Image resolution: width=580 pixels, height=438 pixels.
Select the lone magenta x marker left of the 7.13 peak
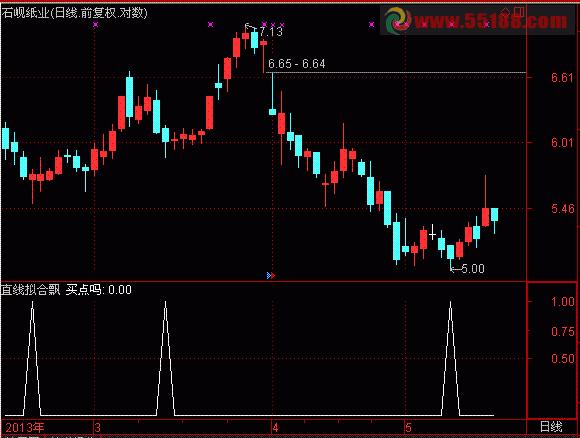210,24
